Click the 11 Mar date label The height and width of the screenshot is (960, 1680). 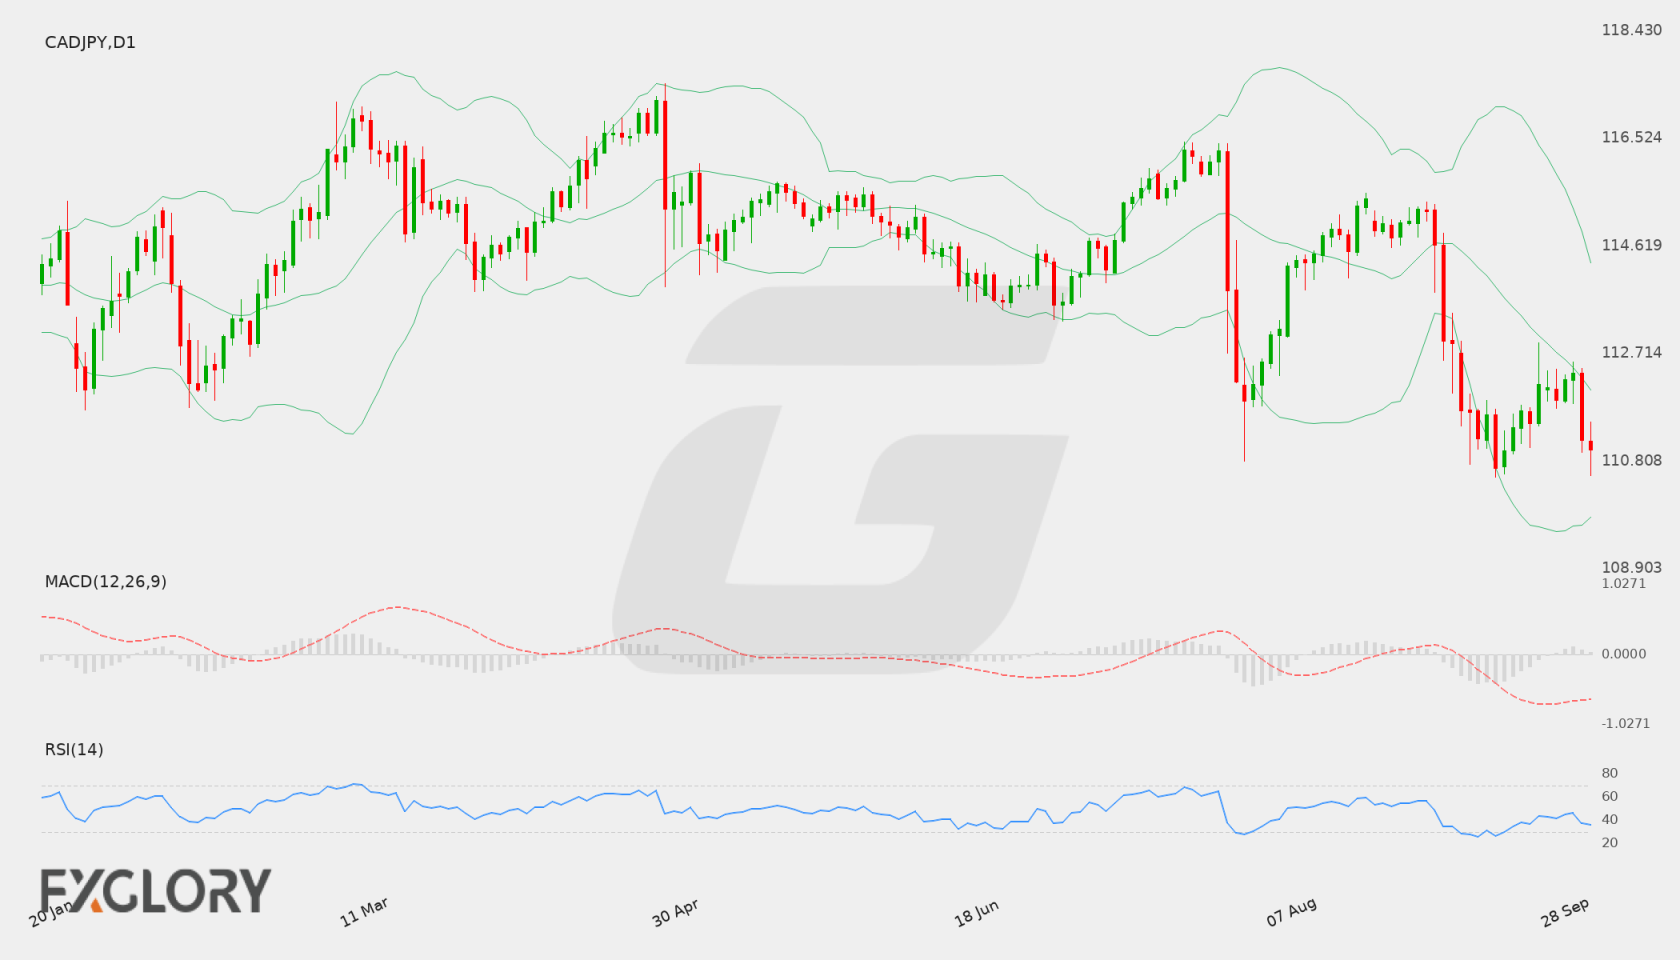[x=364, y=912]
